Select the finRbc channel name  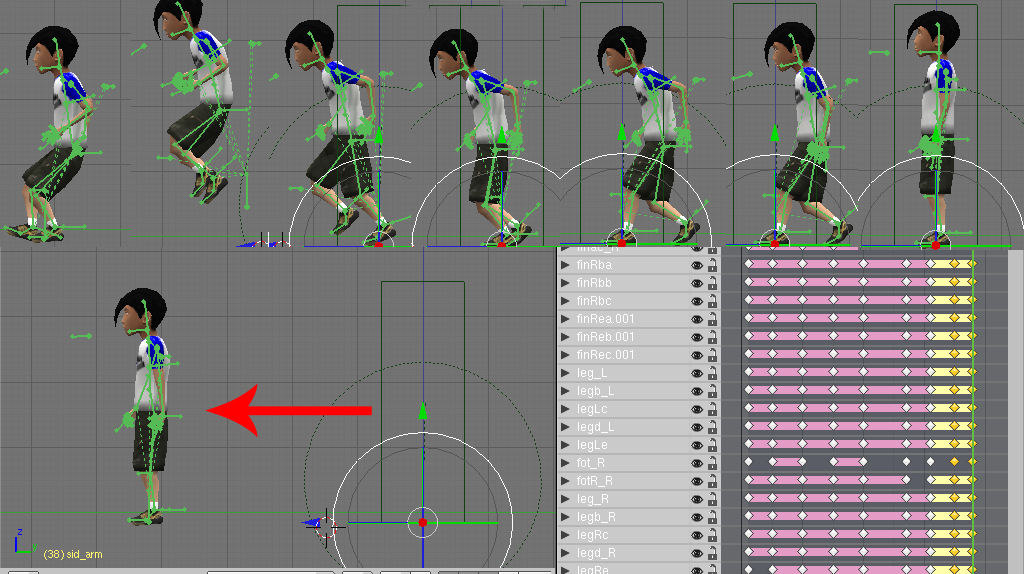point(594,301)
